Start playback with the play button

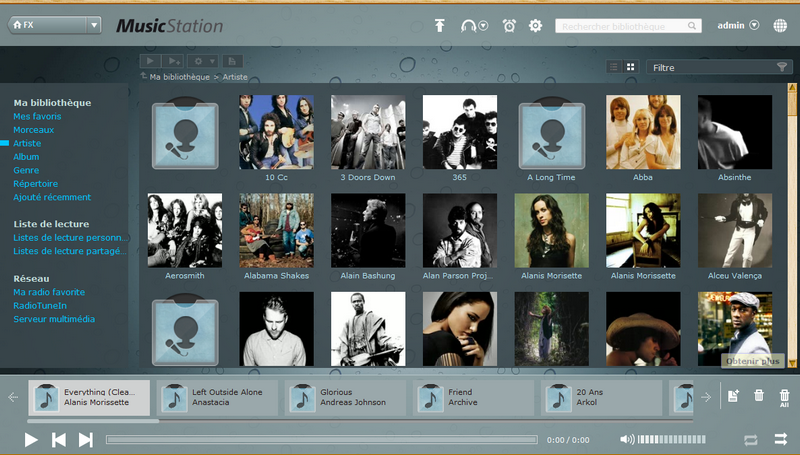(31, 440)
